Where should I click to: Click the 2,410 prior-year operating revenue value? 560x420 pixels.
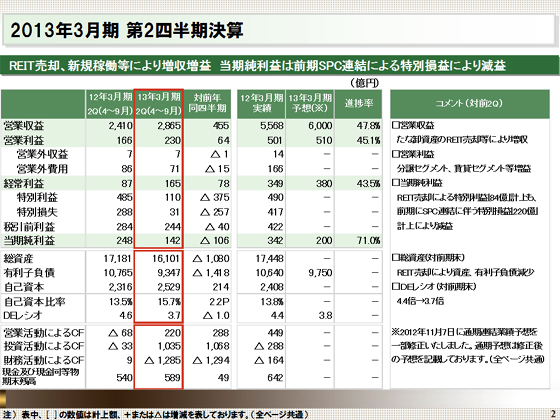(120, 126)
